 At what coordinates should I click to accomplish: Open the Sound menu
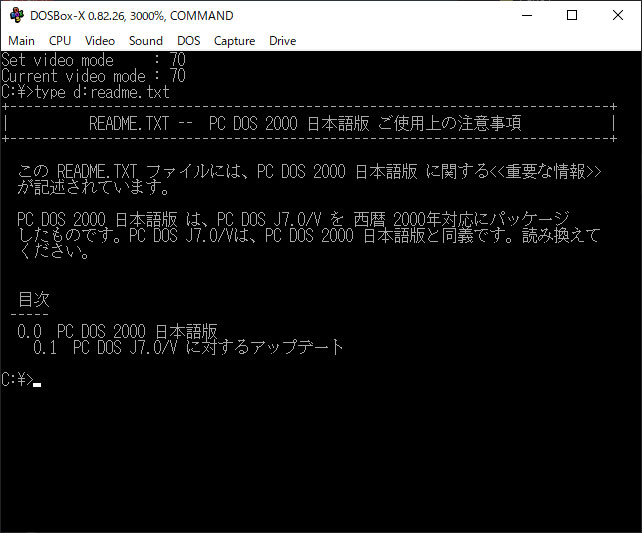click(146, 41)
